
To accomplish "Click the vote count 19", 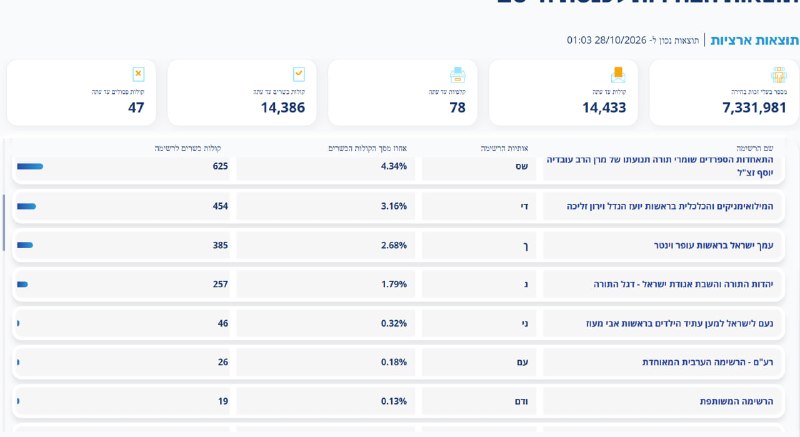I will coord(223,401).
